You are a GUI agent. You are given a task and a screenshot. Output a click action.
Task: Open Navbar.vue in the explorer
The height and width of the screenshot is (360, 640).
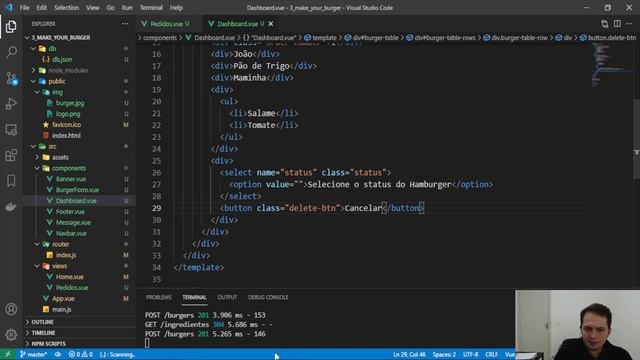(71, 233)
